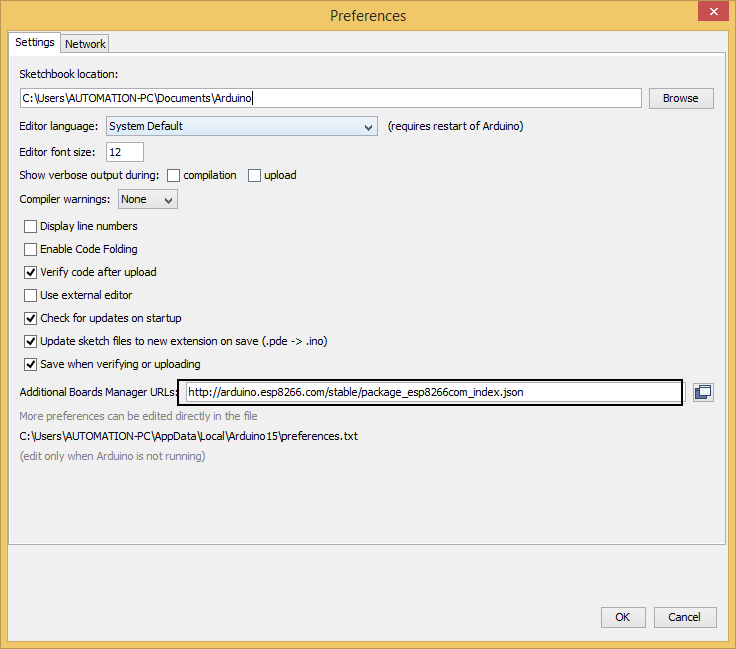Tick the Display line numbers checkbox
736x649 pixels.
click(x=31, y=227)
